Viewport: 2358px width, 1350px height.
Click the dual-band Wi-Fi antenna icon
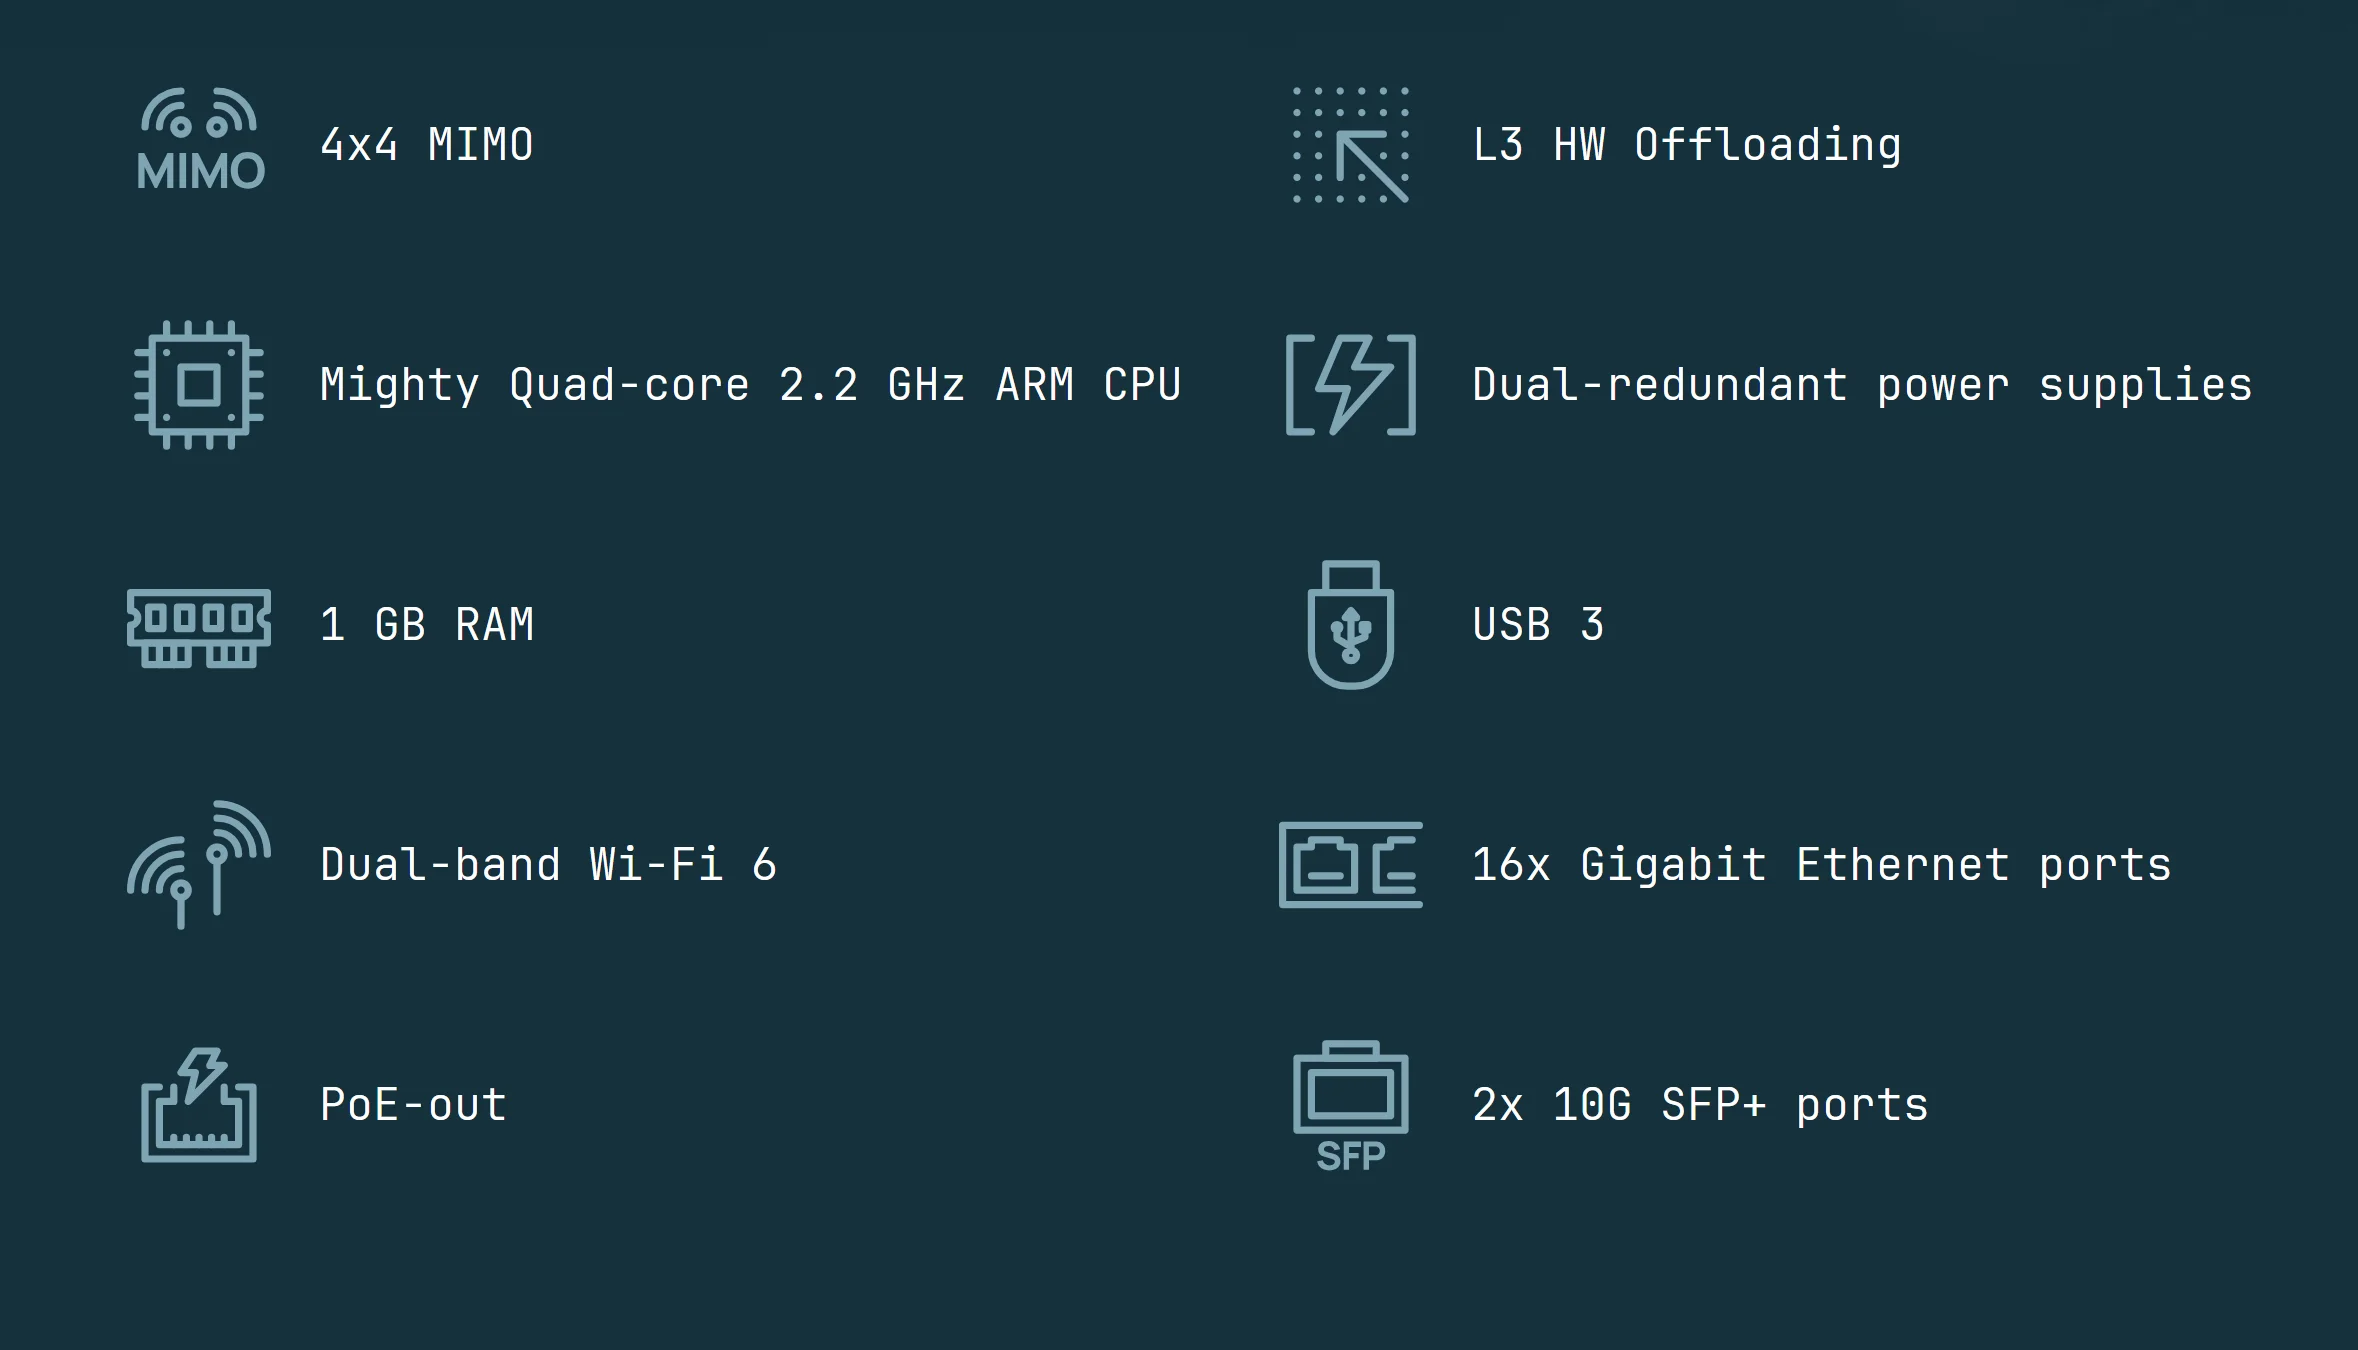(x=199, y=865)
